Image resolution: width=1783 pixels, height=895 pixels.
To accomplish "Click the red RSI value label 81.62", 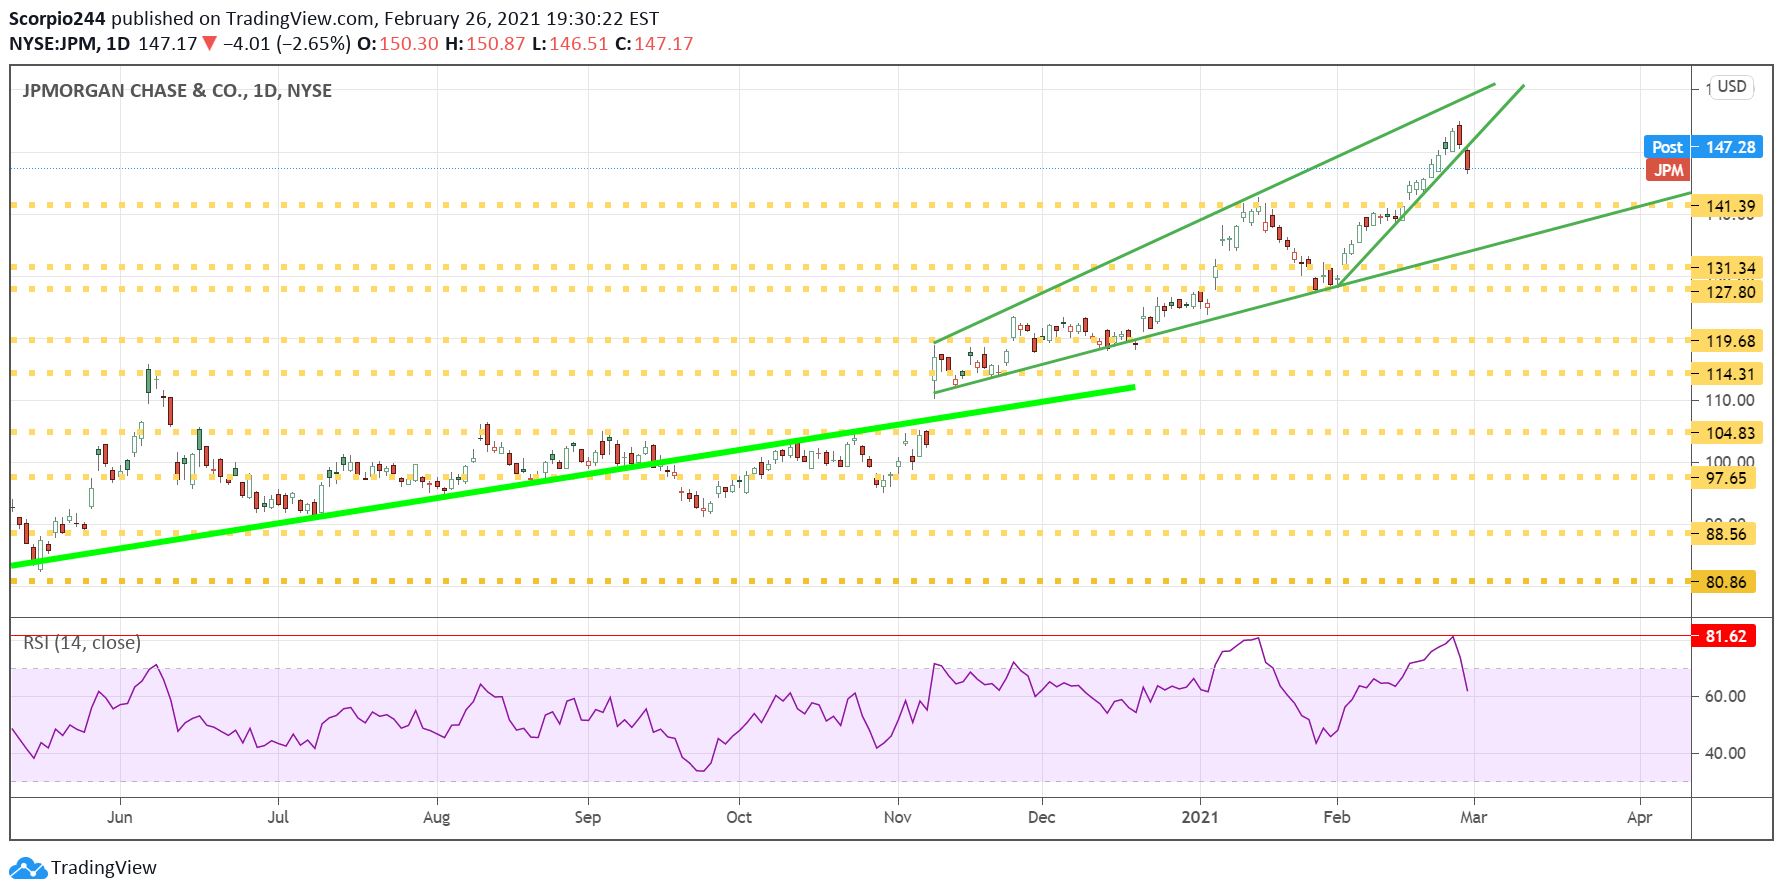I will [1725, 636].
